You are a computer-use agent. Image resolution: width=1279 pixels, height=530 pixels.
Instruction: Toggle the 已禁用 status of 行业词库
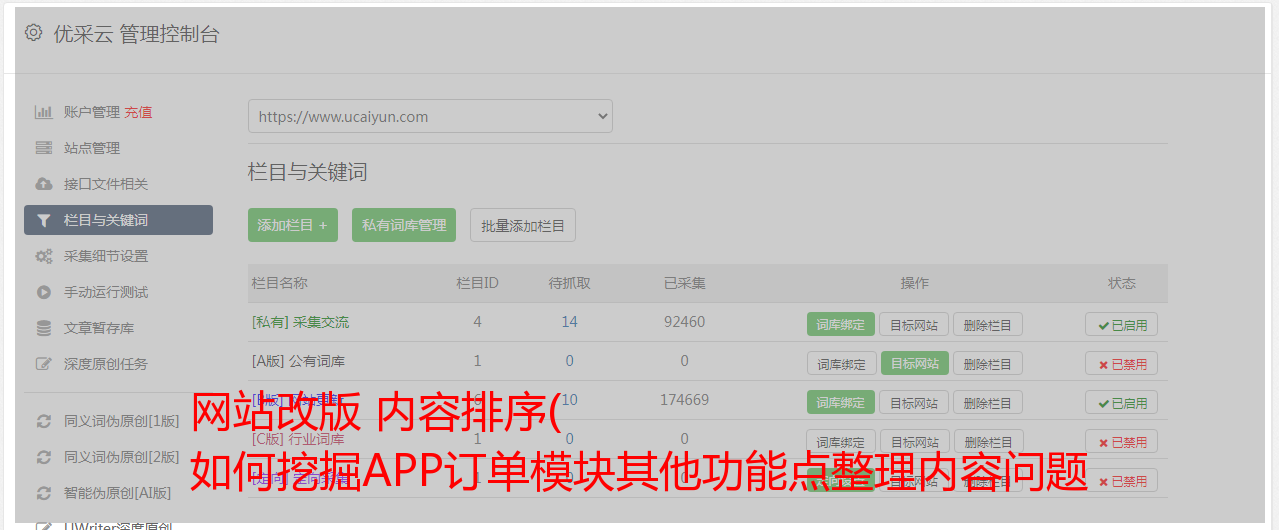click(x=1121, y=441)
